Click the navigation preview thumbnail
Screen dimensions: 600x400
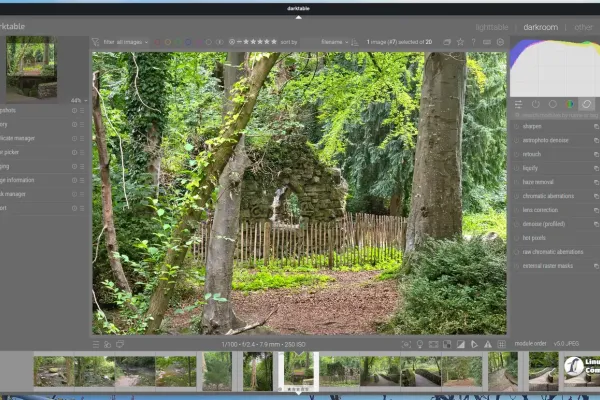tap(31, 68)
